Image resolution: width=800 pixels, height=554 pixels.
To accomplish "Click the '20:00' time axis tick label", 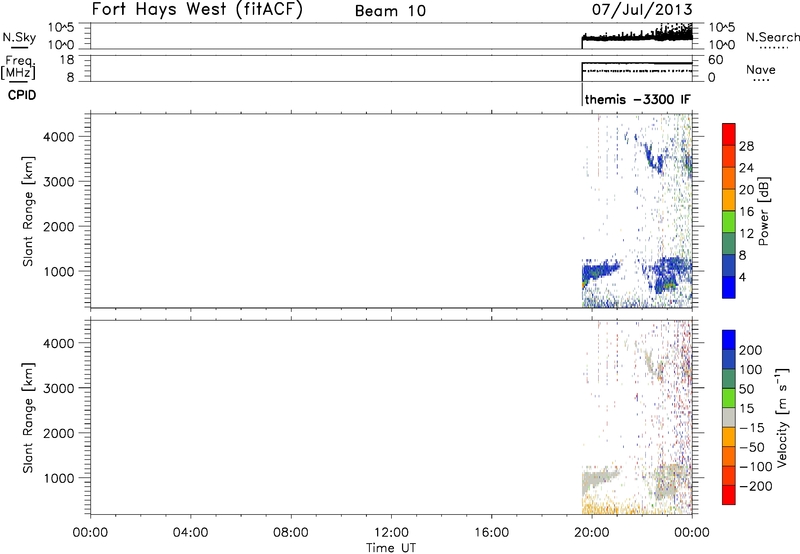I will click(x=592, y=533).
